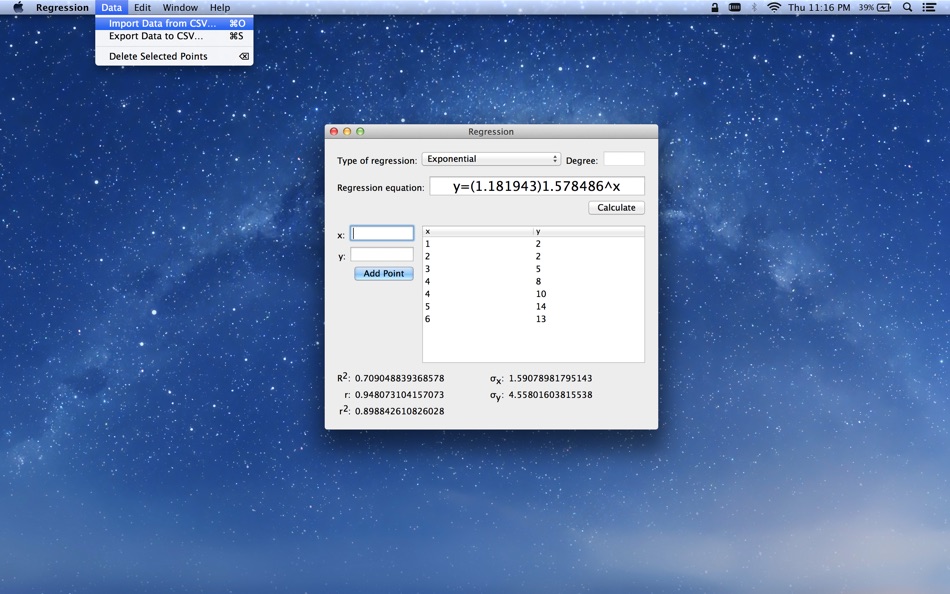Click the keyboard viewer menu bar icon
This screenshot has height=594, width=950.
point(734,7)
